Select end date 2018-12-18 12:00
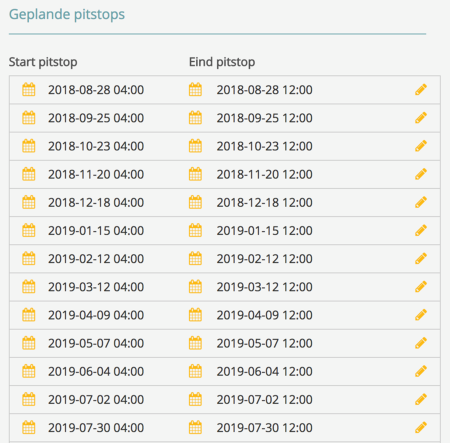This screenshot has height=443, width=450. pos(265,202)
